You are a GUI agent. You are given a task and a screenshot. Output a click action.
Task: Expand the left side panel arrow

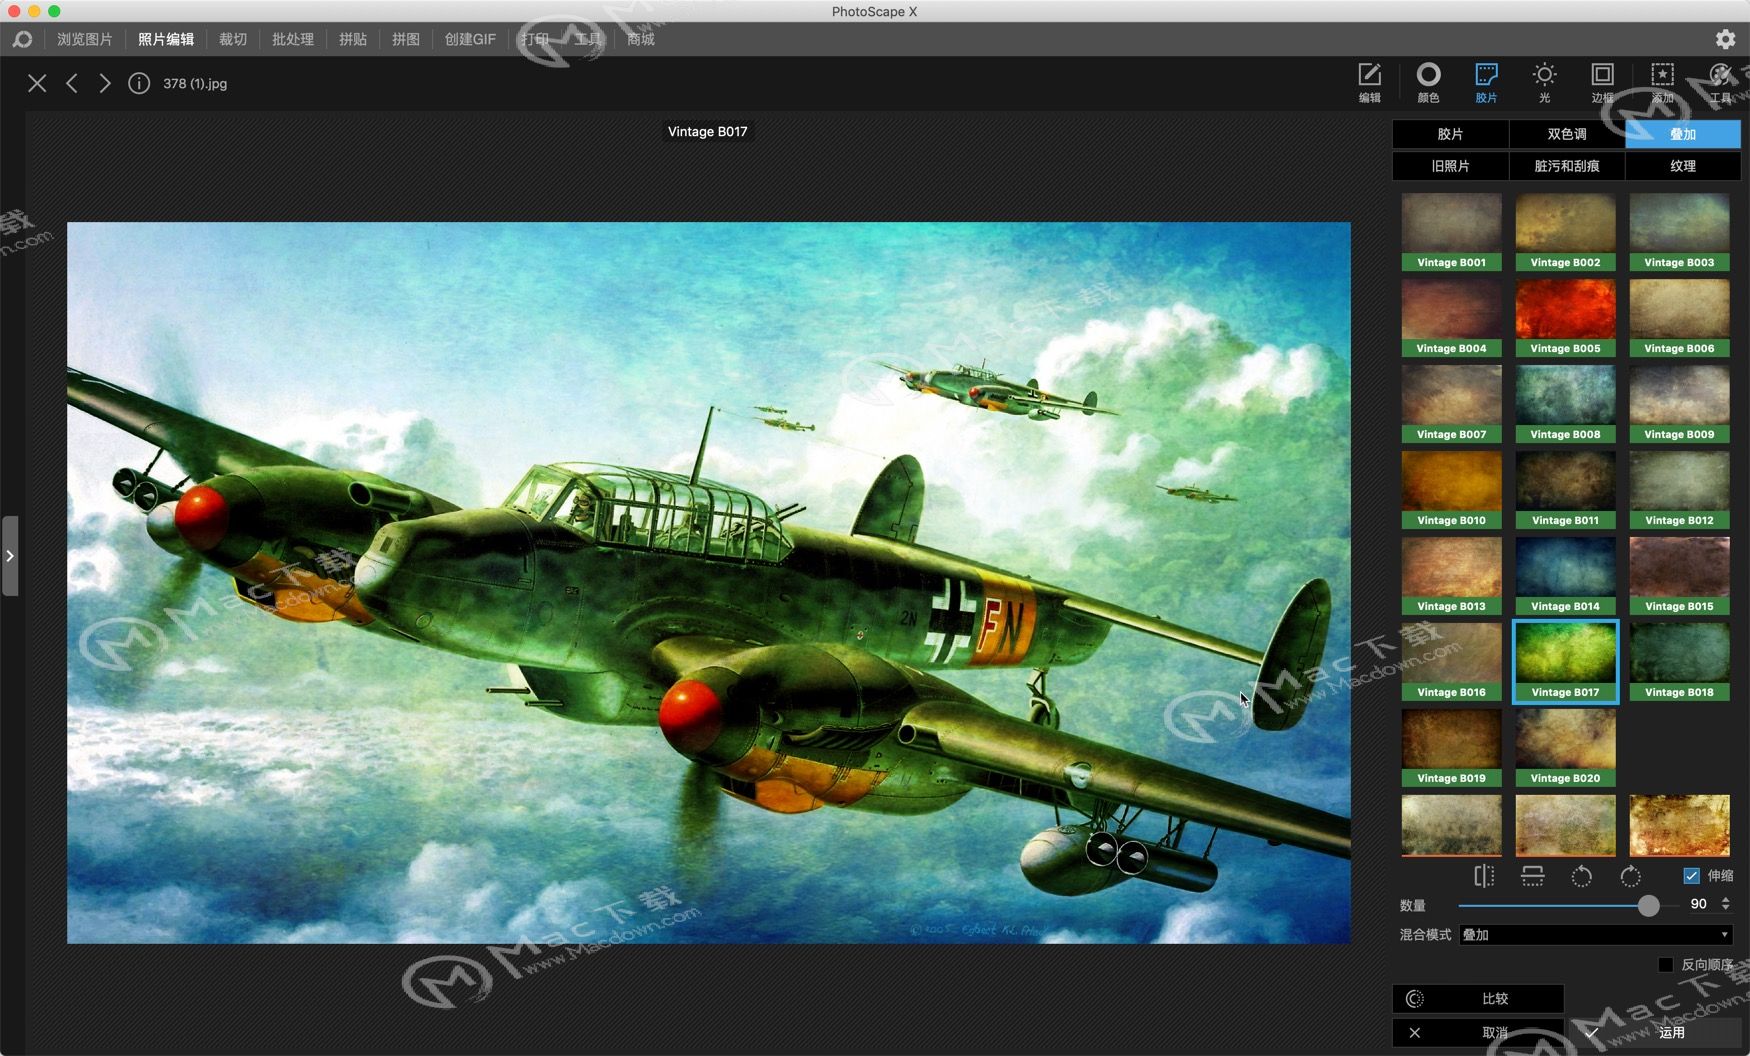coord(10,556)
